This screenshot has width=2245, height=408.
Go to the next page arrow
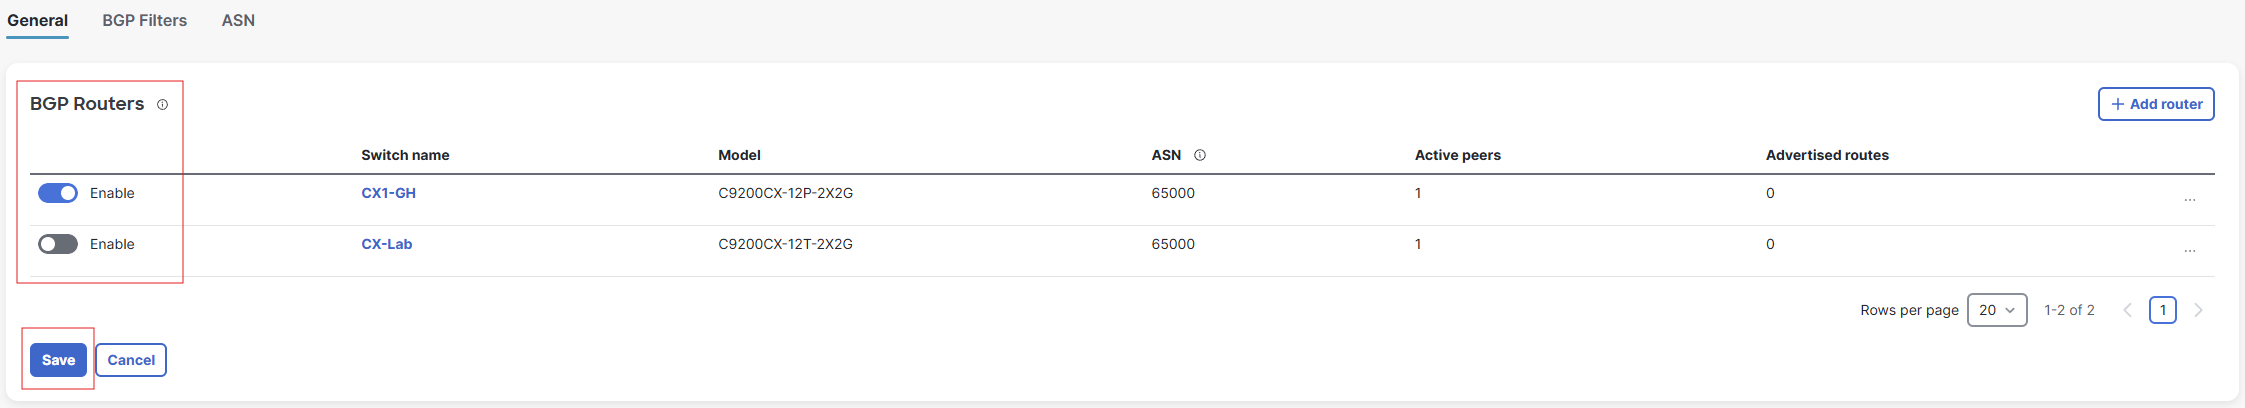[2198, 310]
